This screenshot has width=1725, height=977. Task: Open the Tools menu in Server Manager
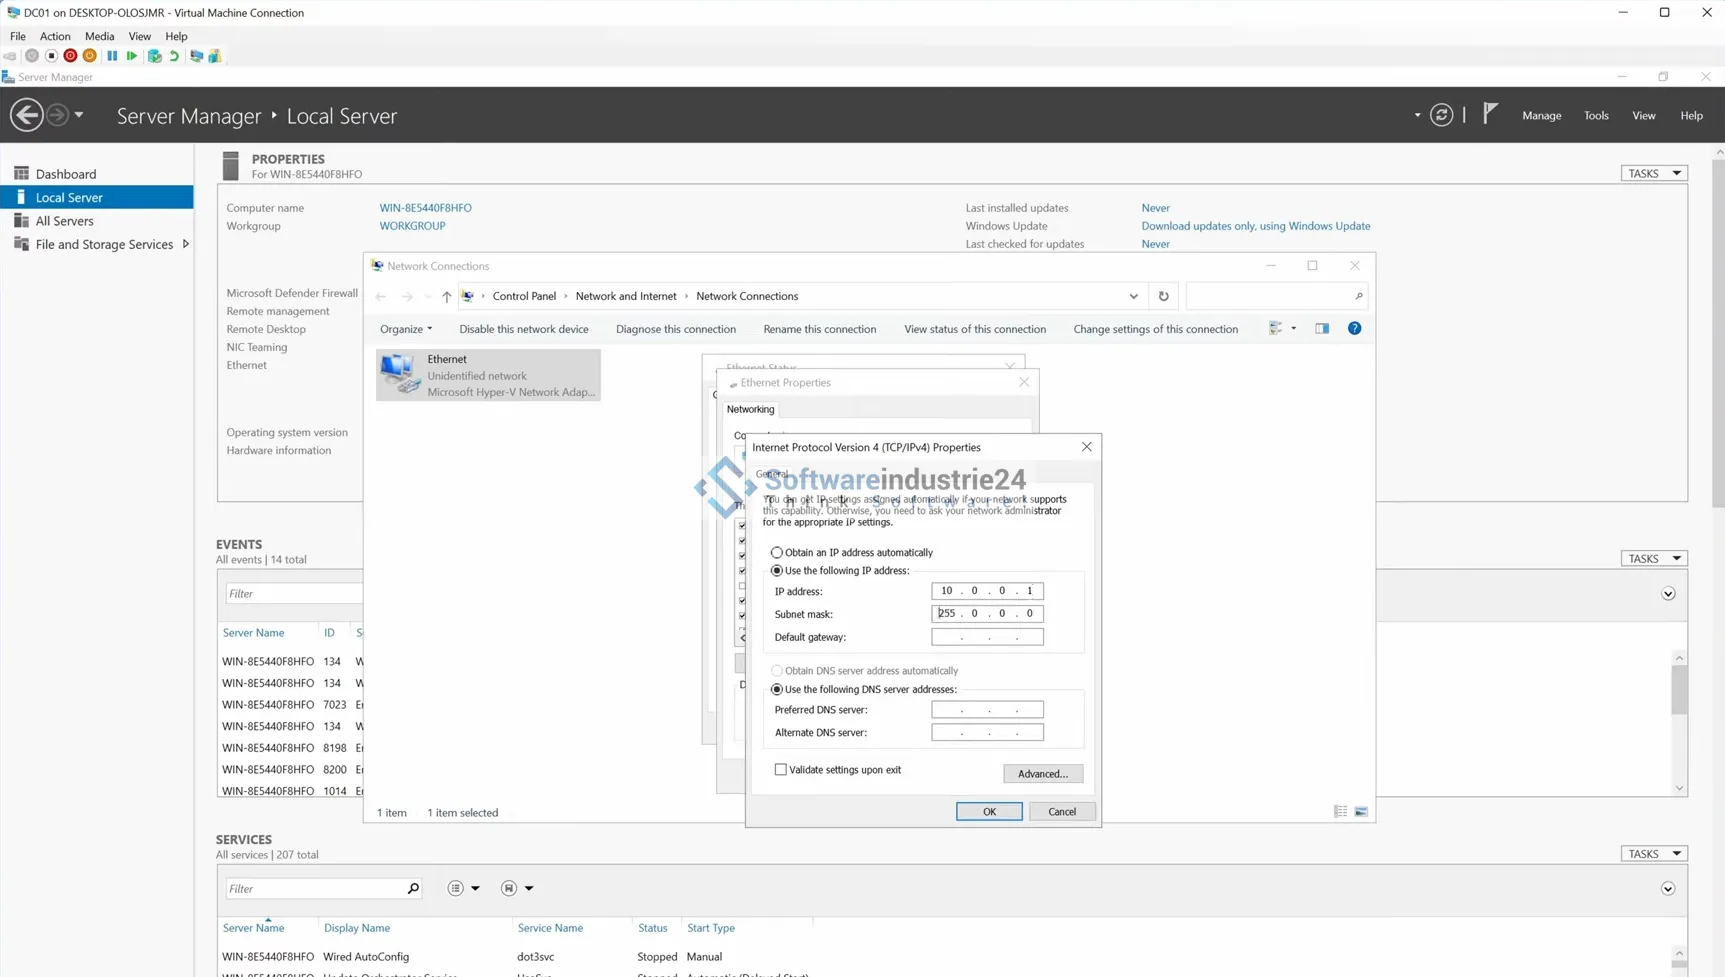point(1596,116)
